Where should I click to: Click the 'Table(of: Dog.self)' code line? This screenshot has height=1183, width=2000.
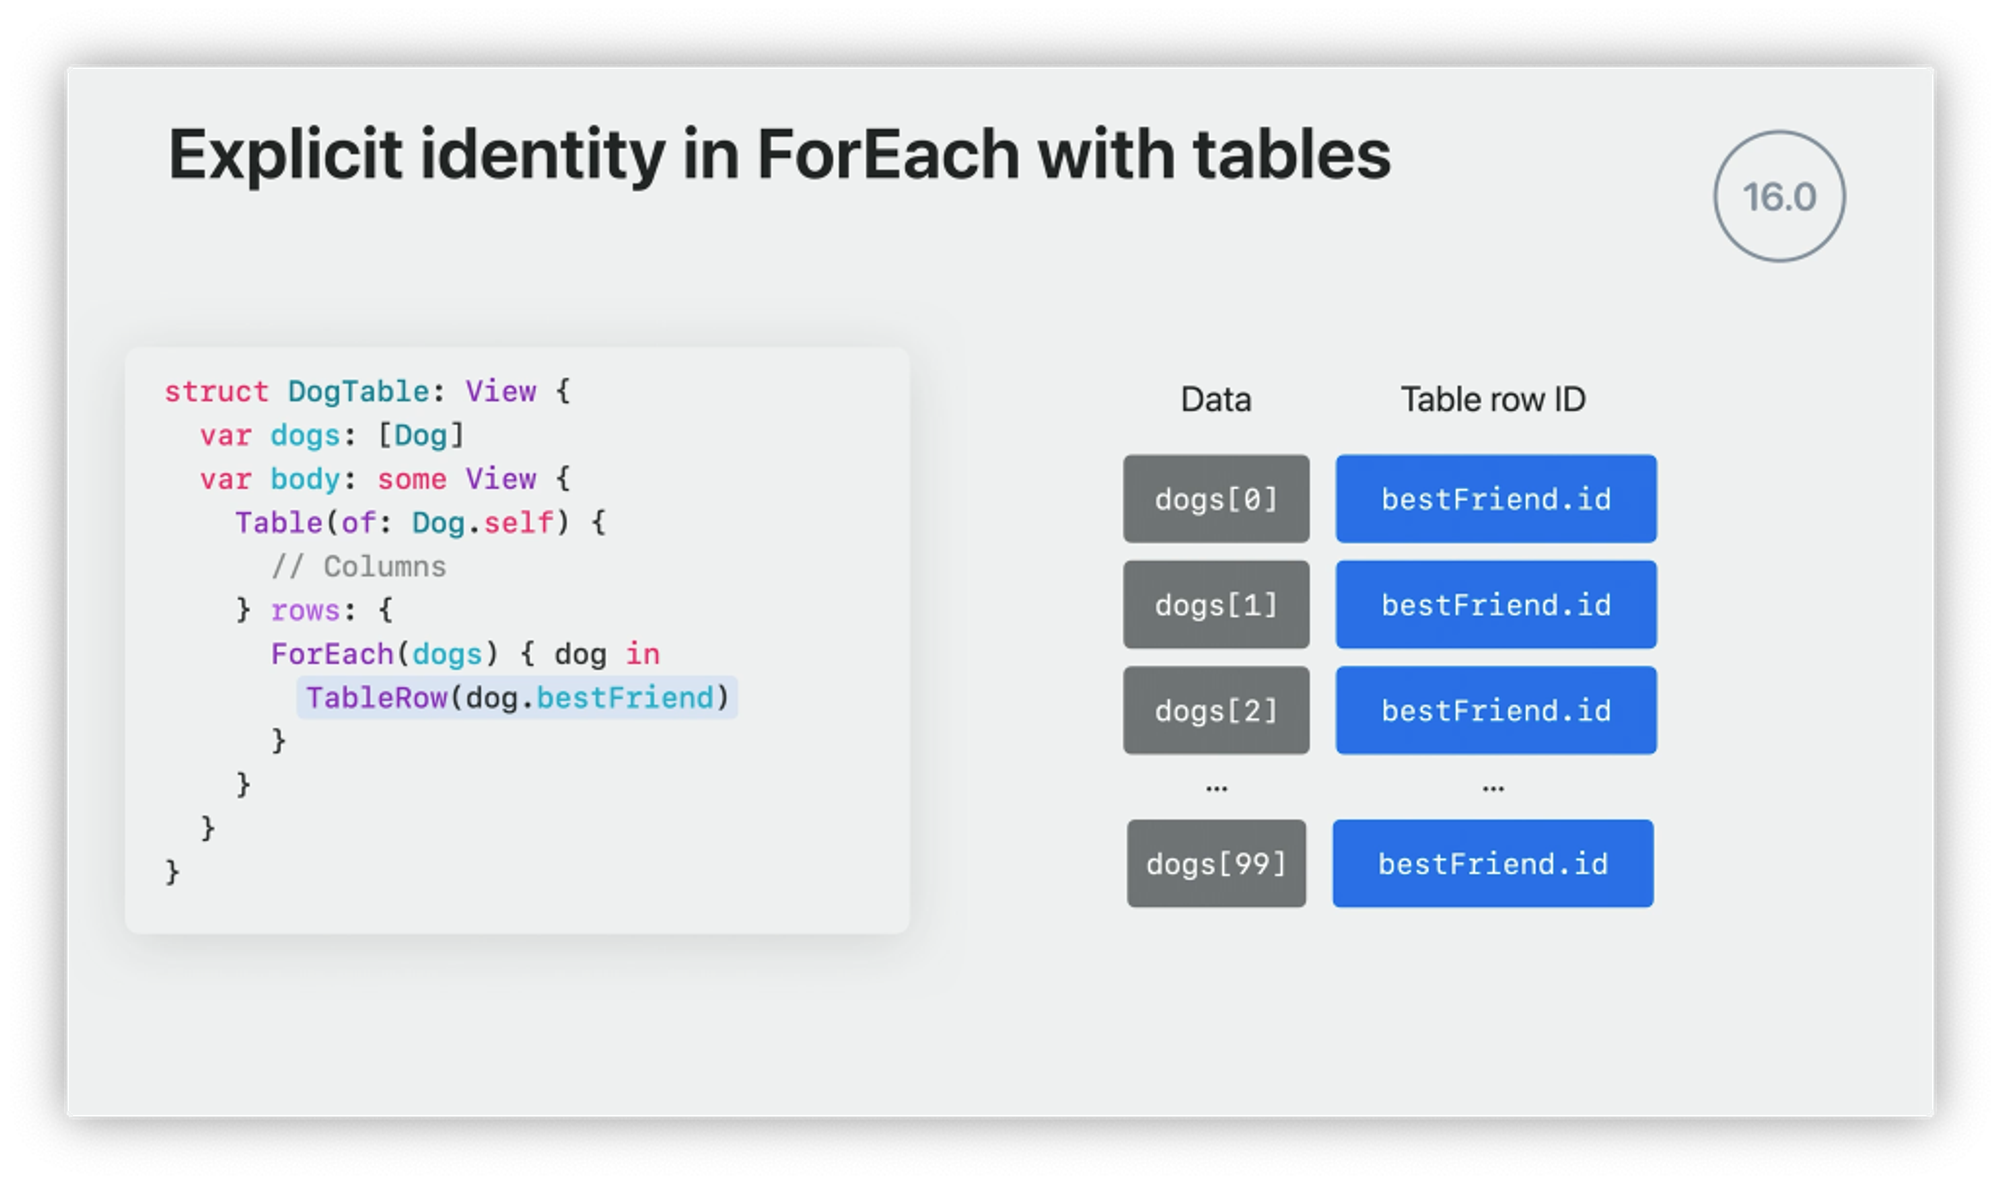[x=420, y=523]
